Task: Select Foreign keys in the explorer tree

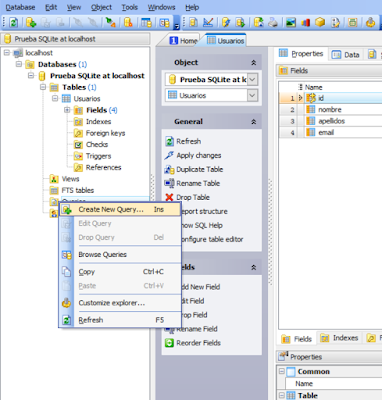Action: [105, 133]
